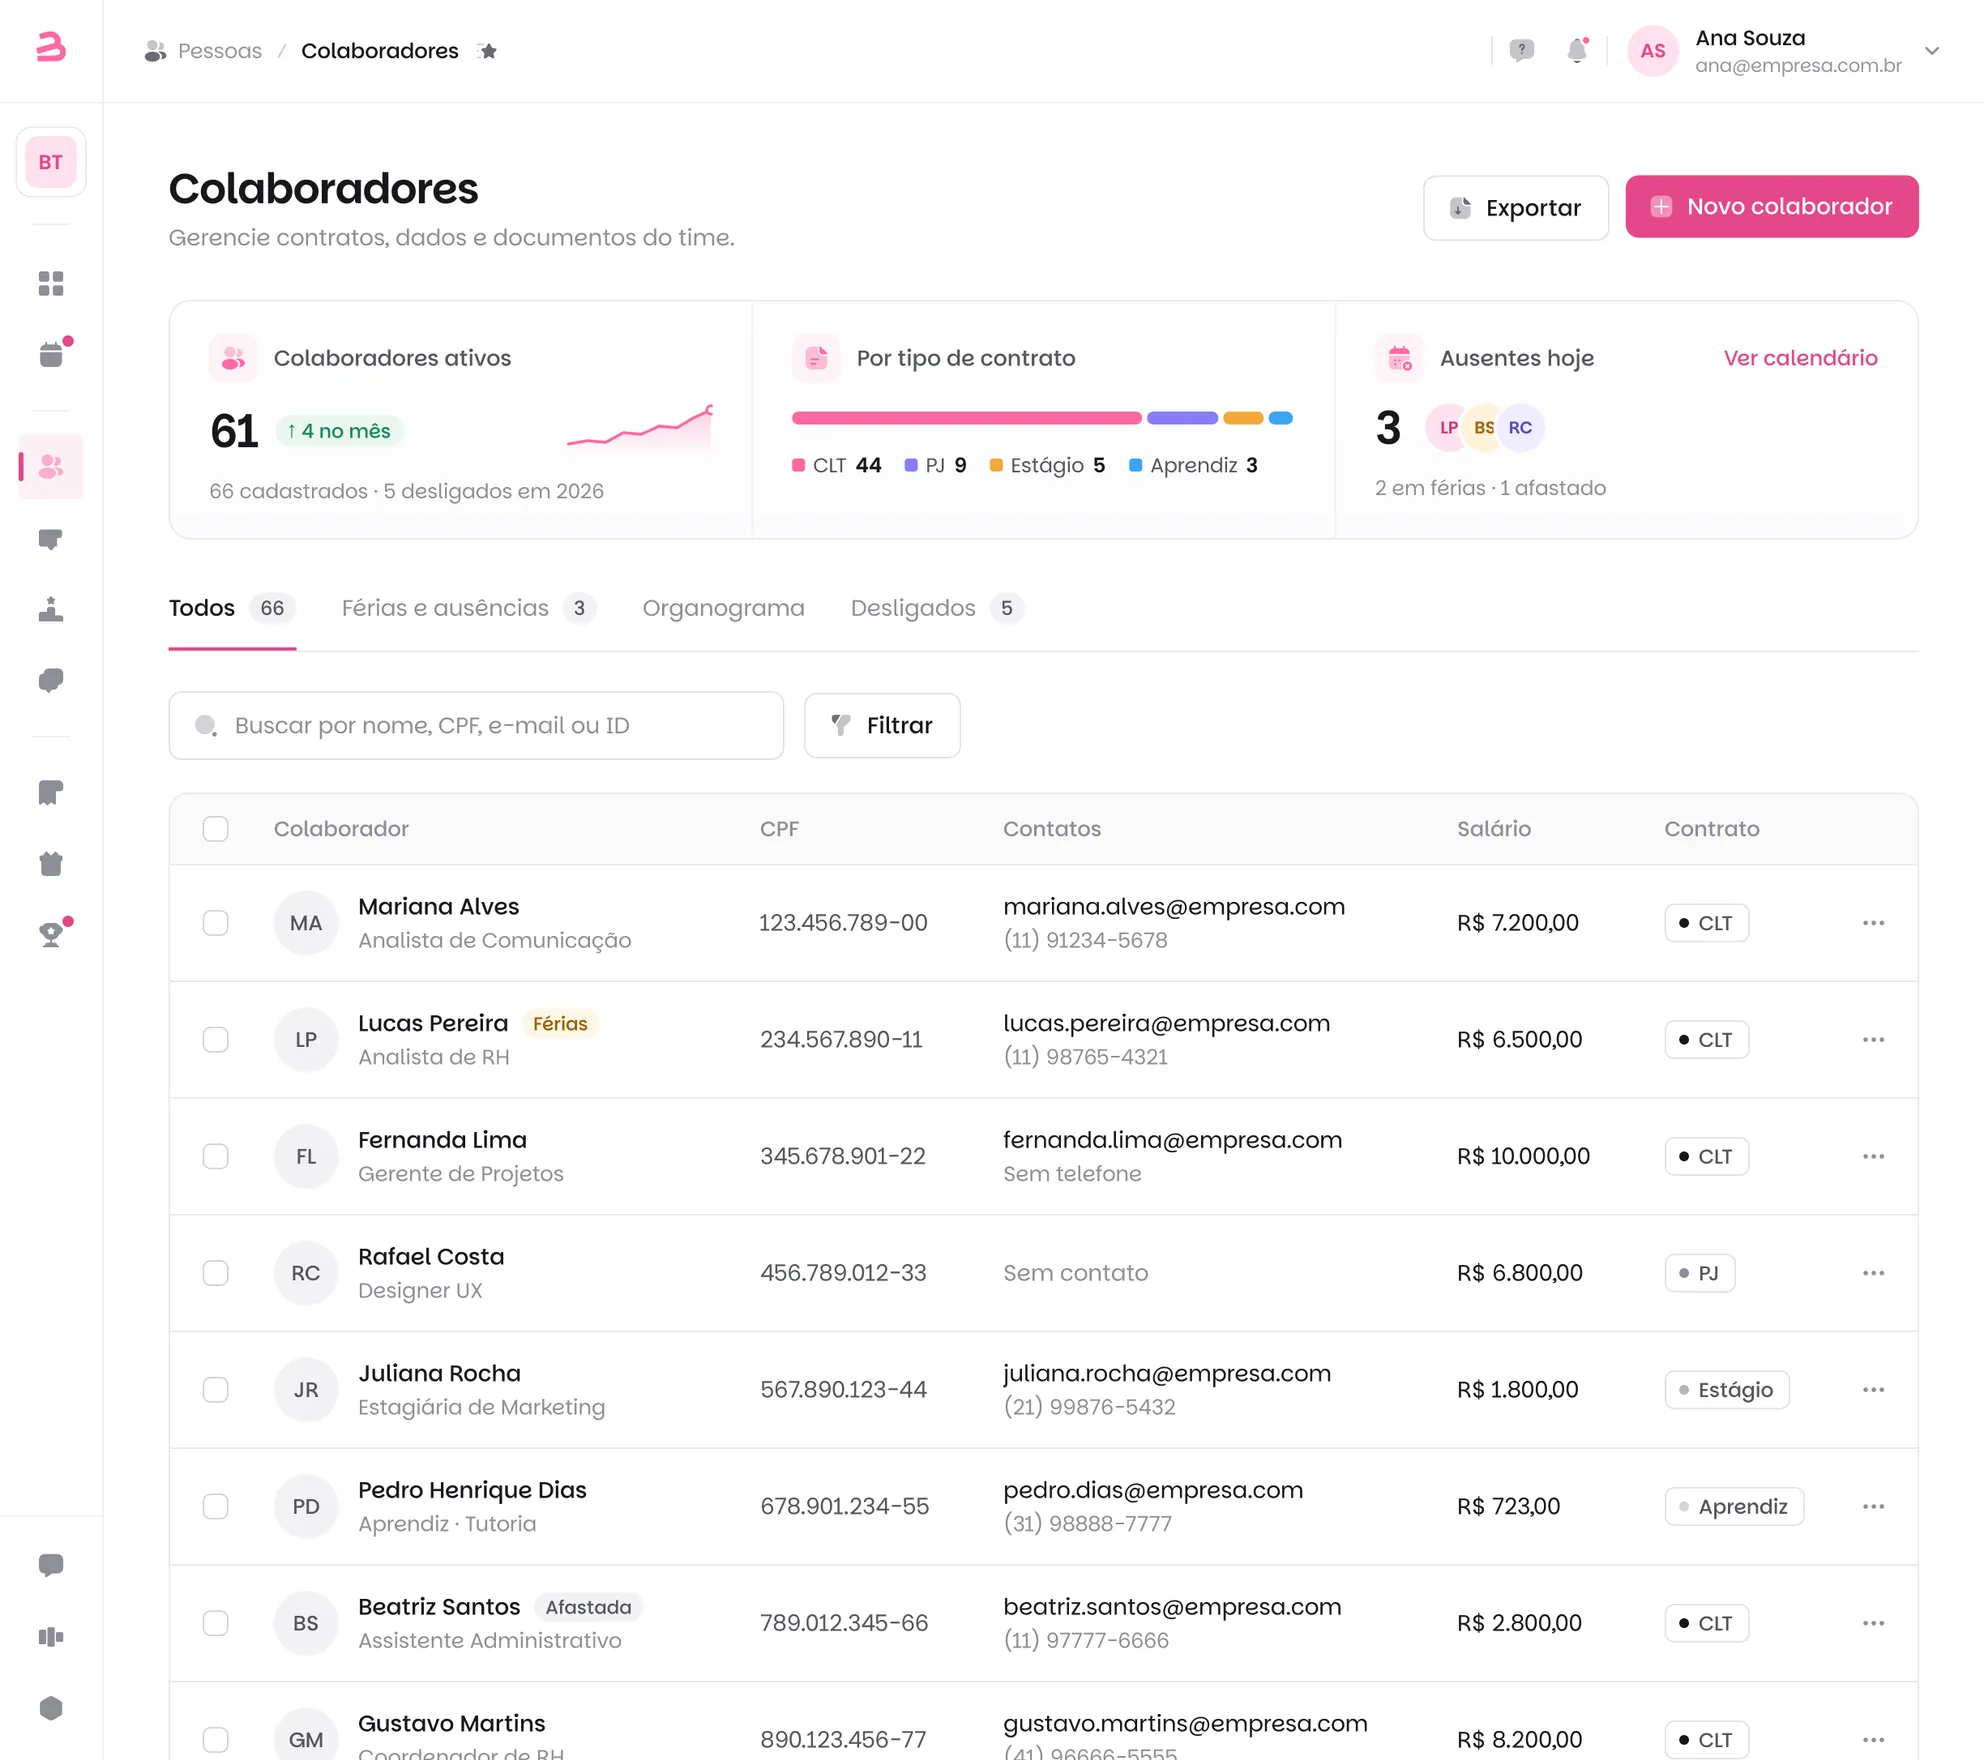Switch to Férias e ausências tab

tap(468, 608)
